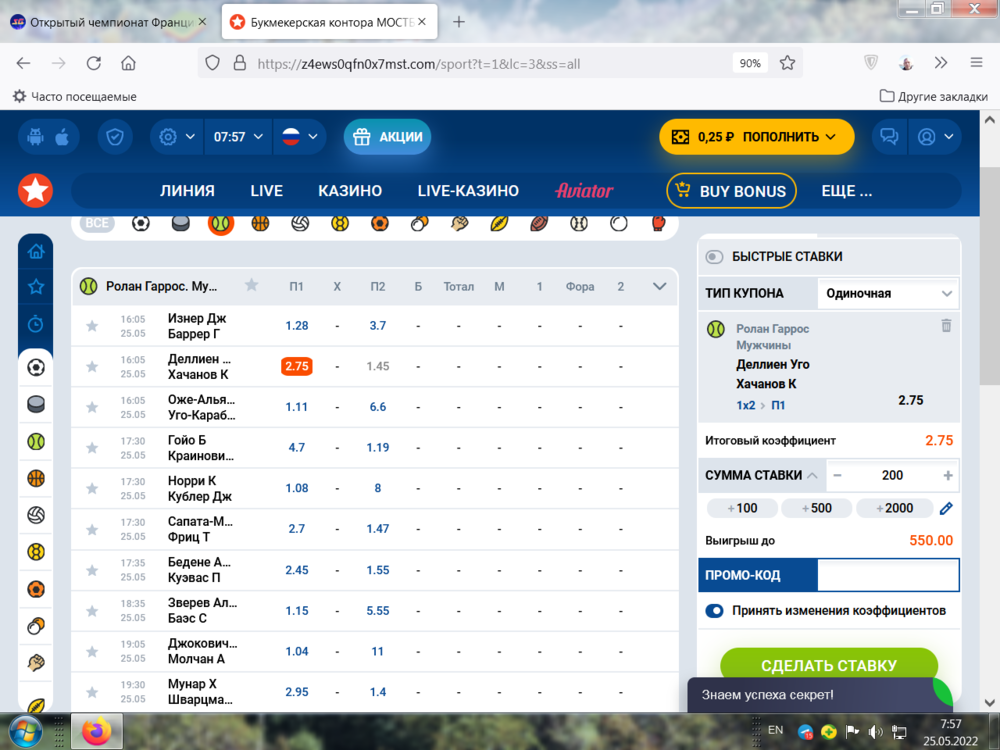Select basketball in the top sports filter row
This screenshot has height=750, width=1000.
260,223
